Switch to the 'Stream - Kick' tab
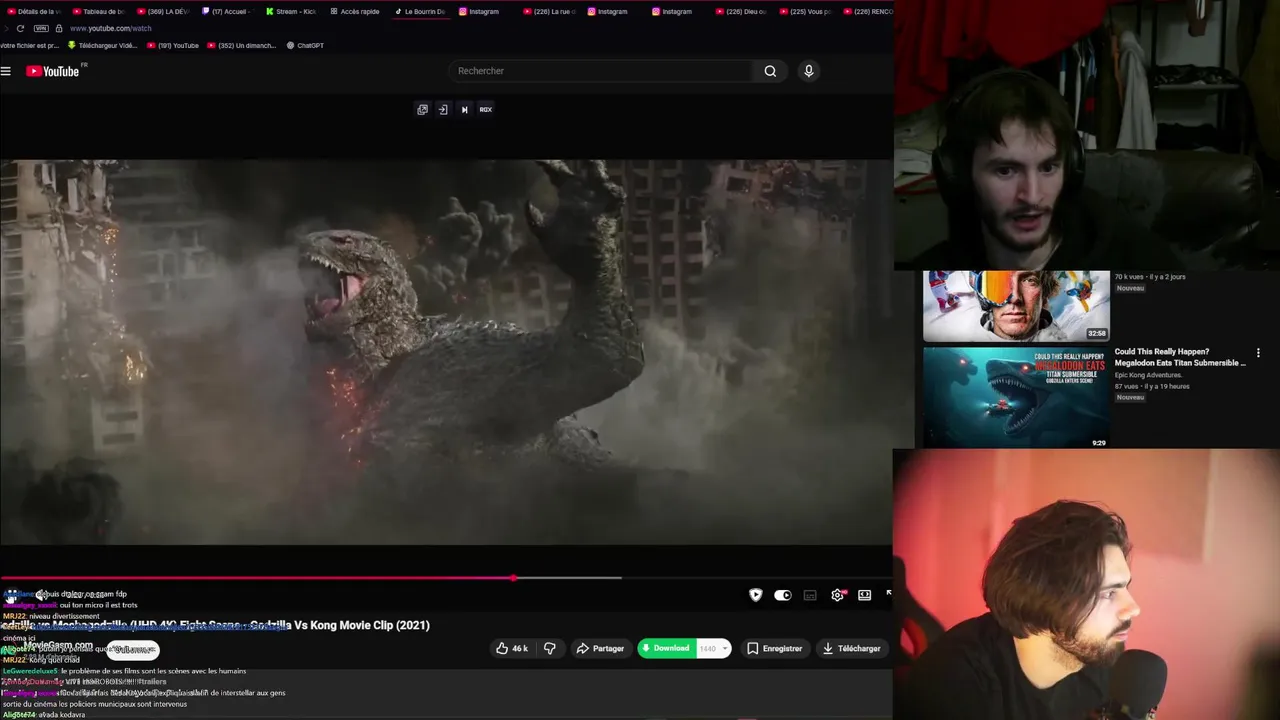Viewport: 1280px width, 720px height. 291,11
